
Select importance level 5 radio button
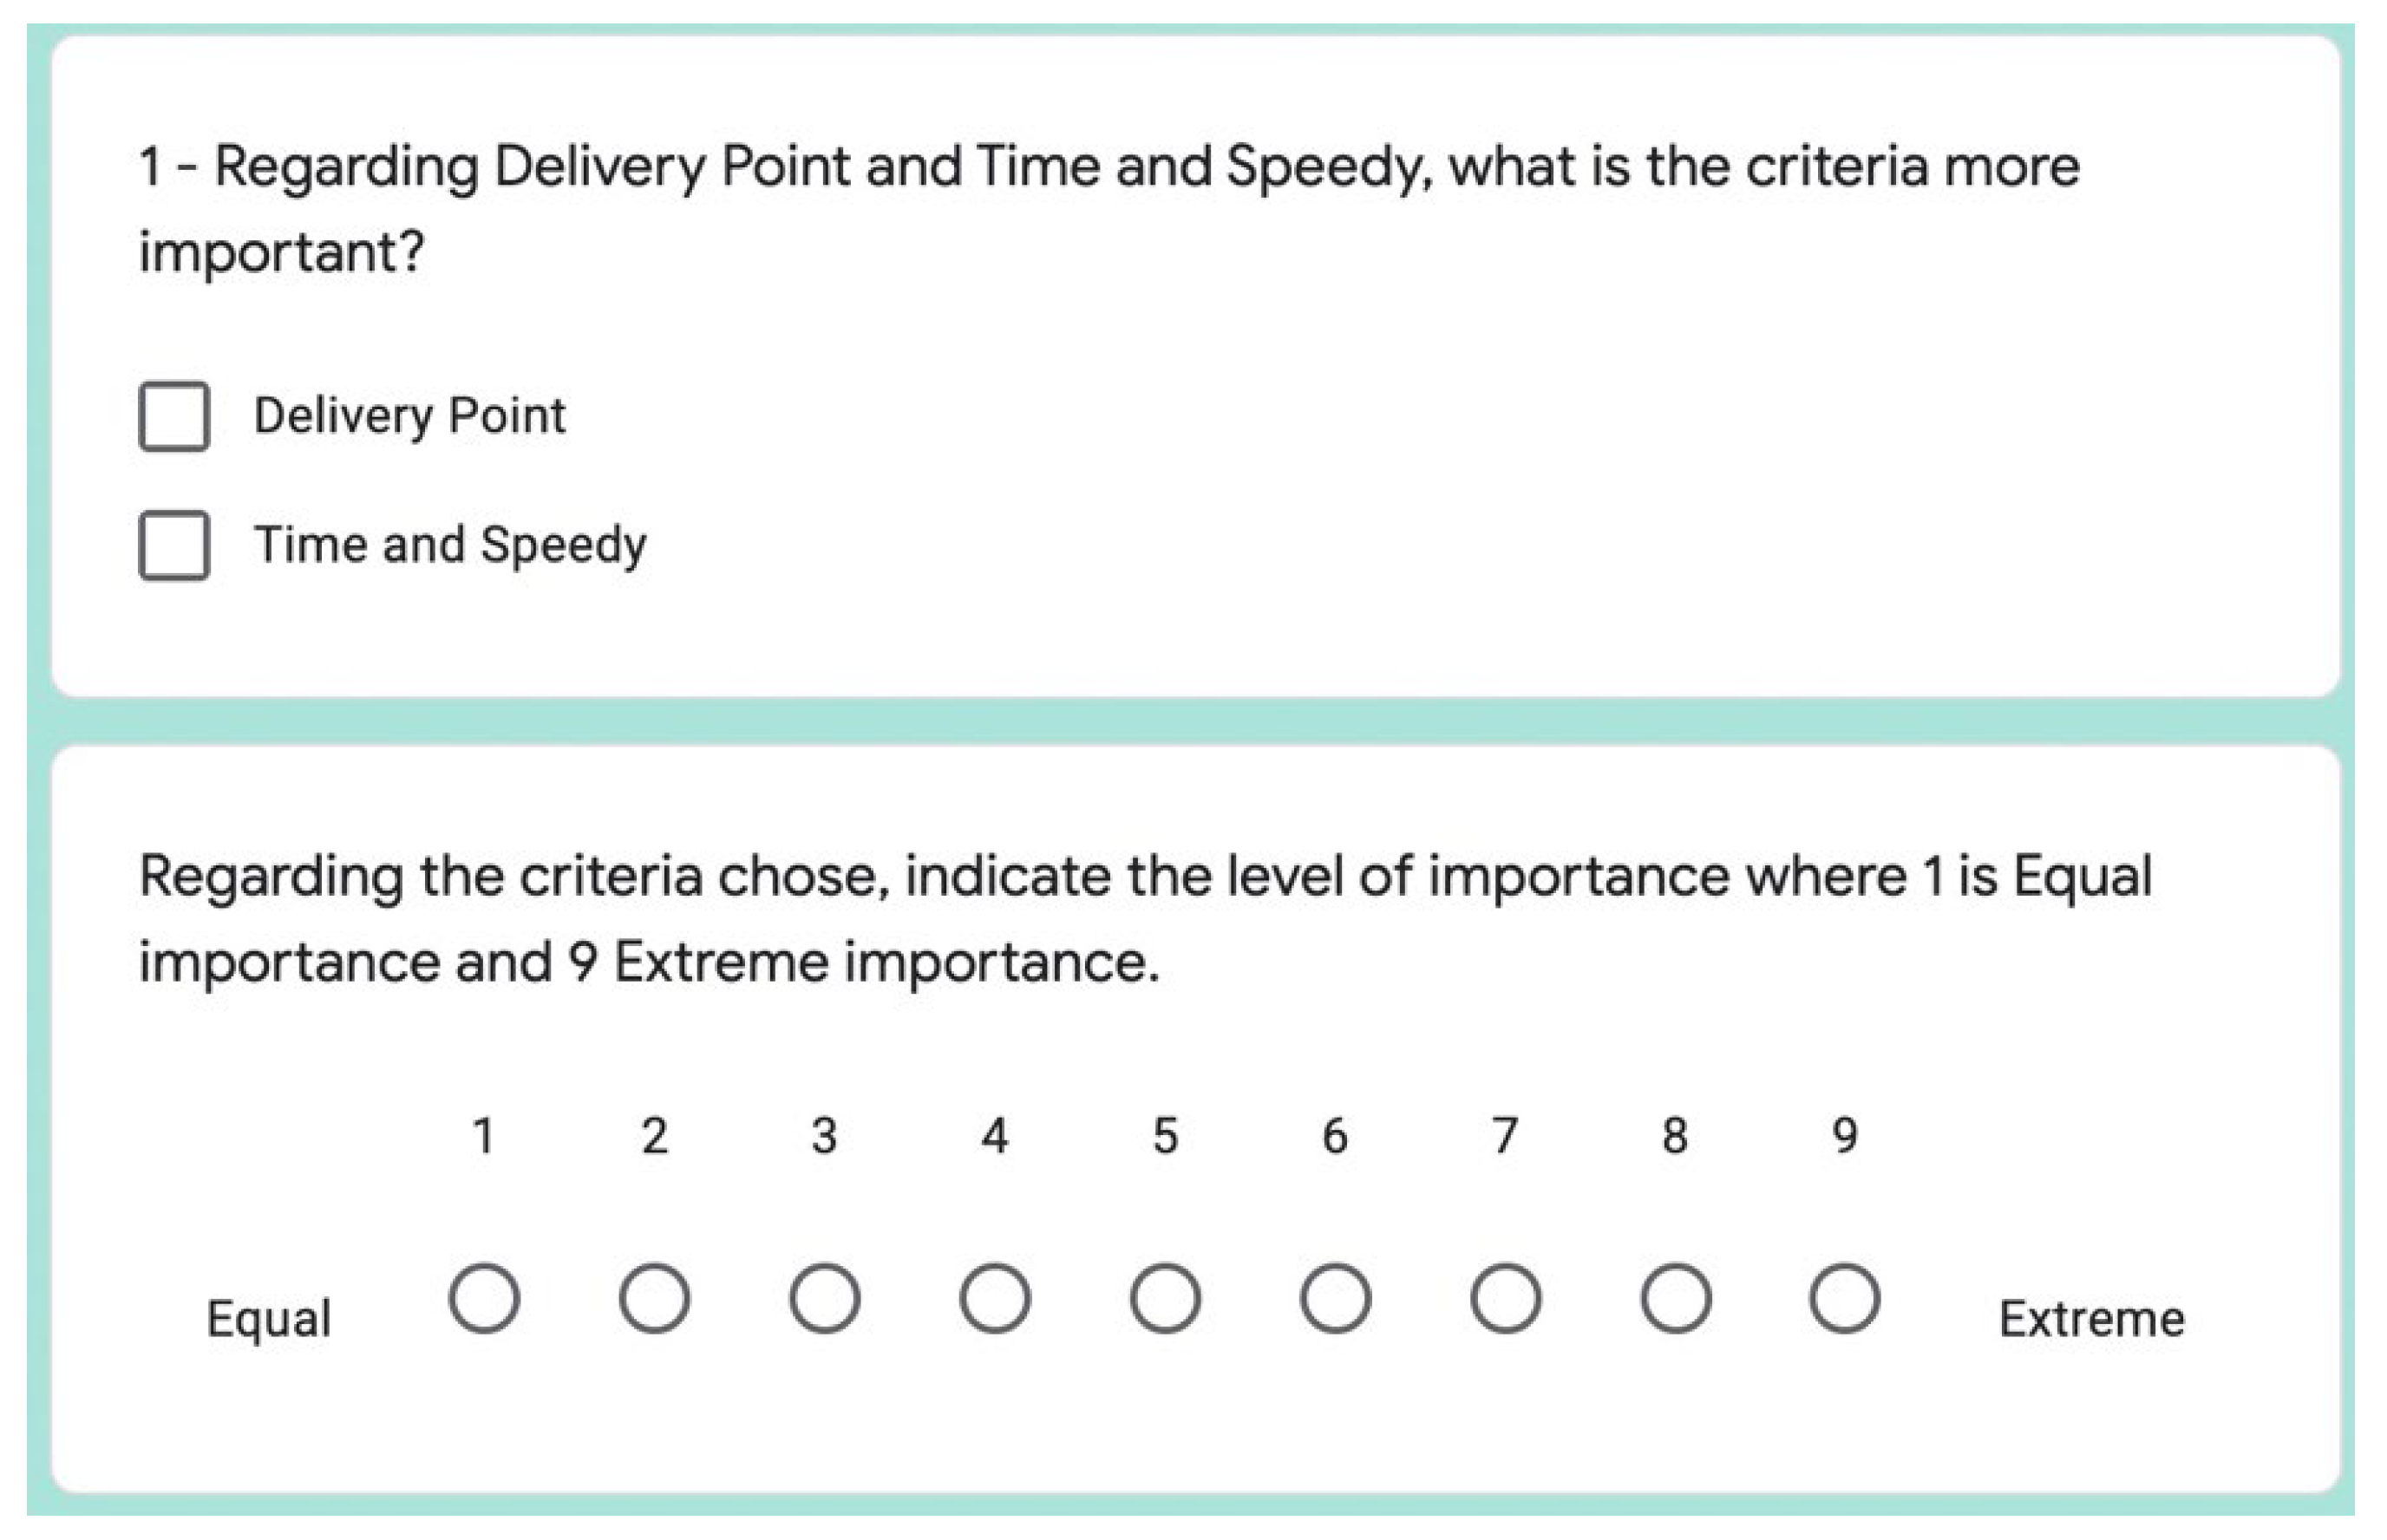tap(1165, 1299)
